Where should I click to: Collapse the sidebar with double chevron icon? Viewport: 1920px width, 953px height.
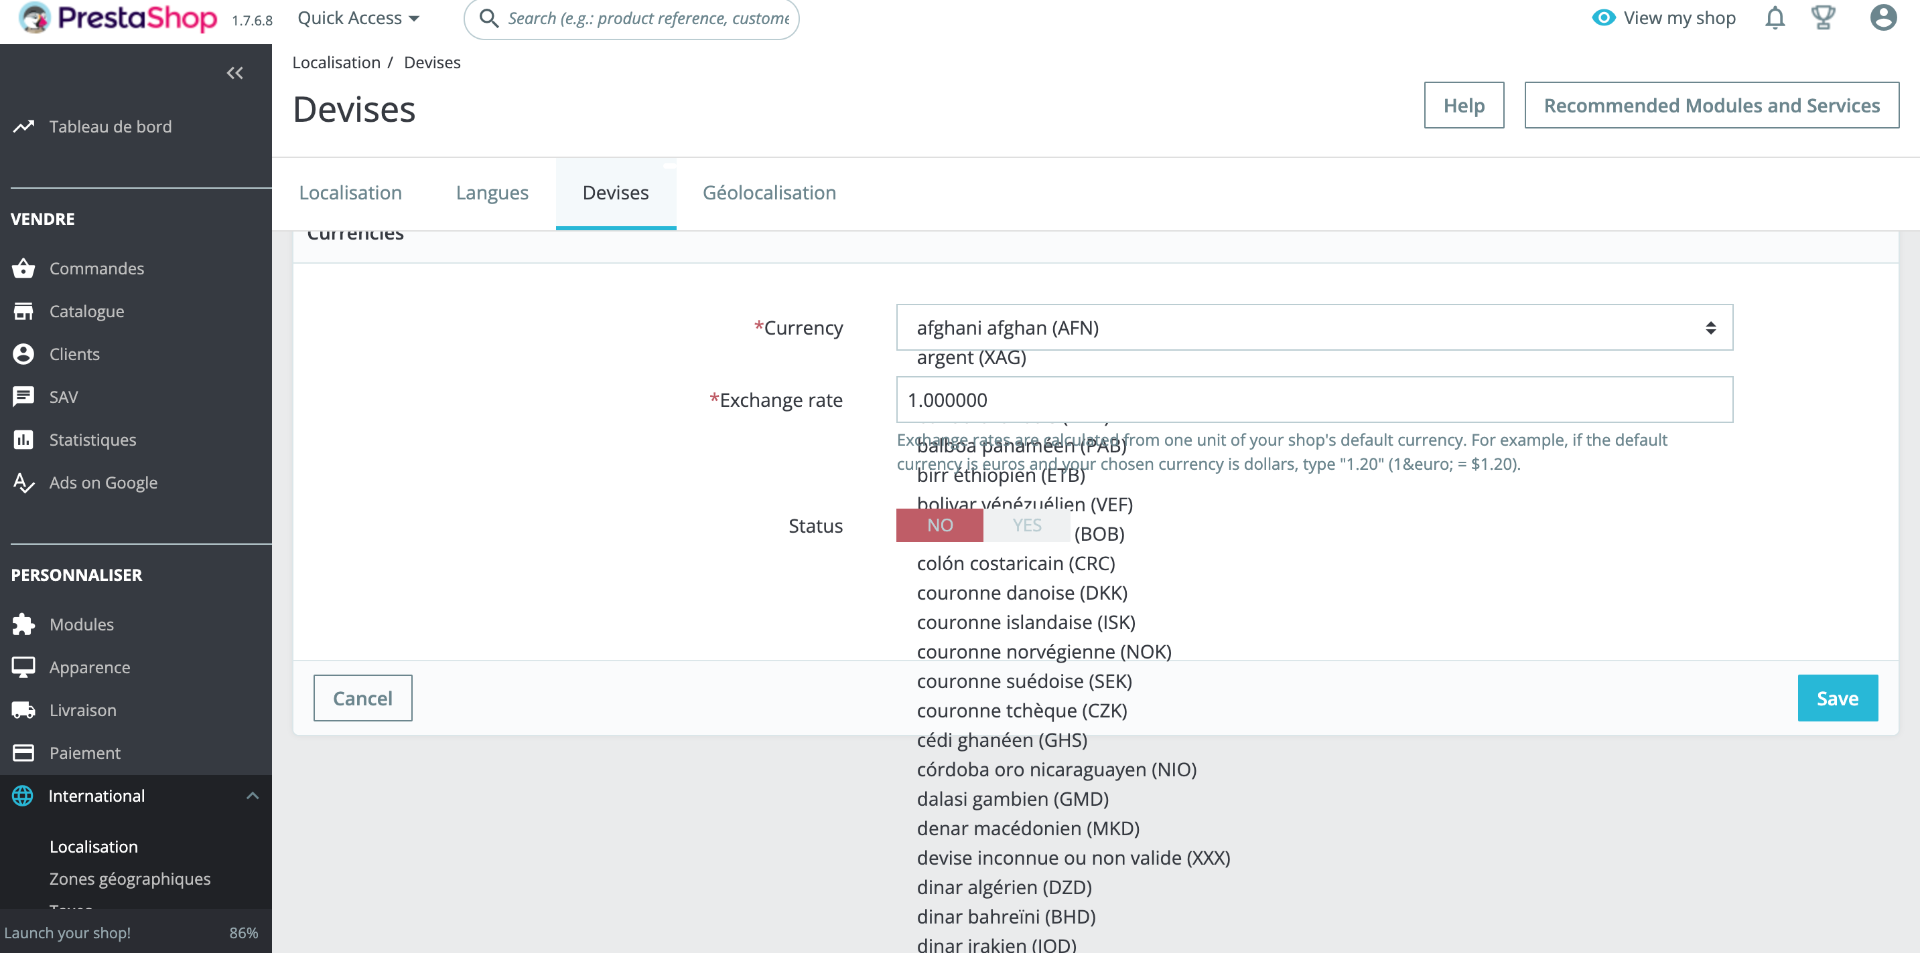[235, 73]
